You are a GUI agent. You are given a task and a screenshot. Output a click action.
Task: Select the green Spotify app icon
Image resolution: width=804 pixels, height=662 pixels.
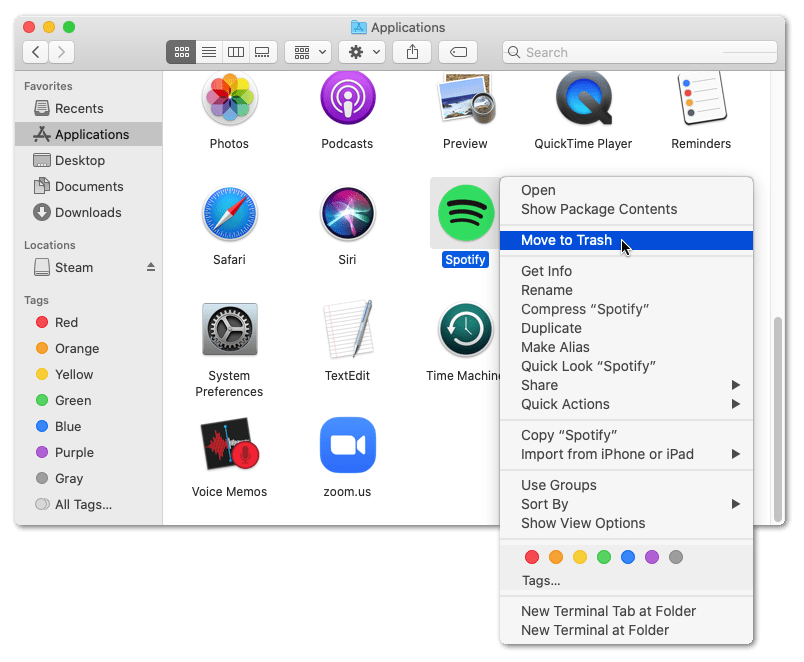[466, 213]
